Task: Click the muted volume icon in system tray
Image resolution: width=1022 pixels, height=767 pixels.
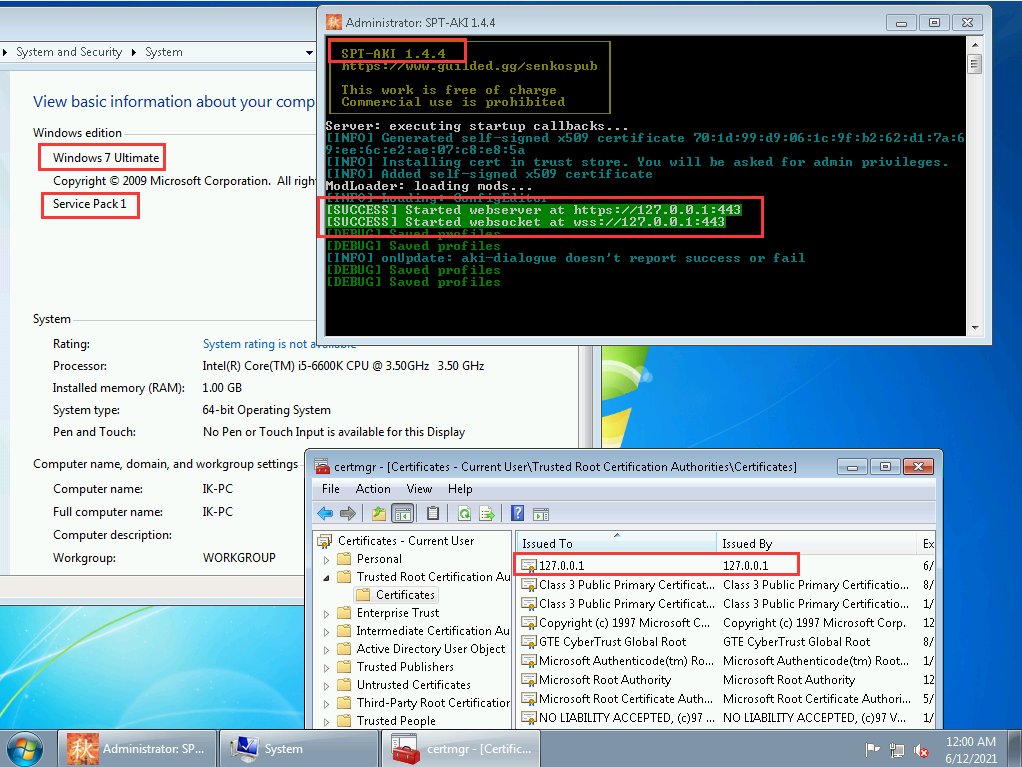Action: (921, 750)
